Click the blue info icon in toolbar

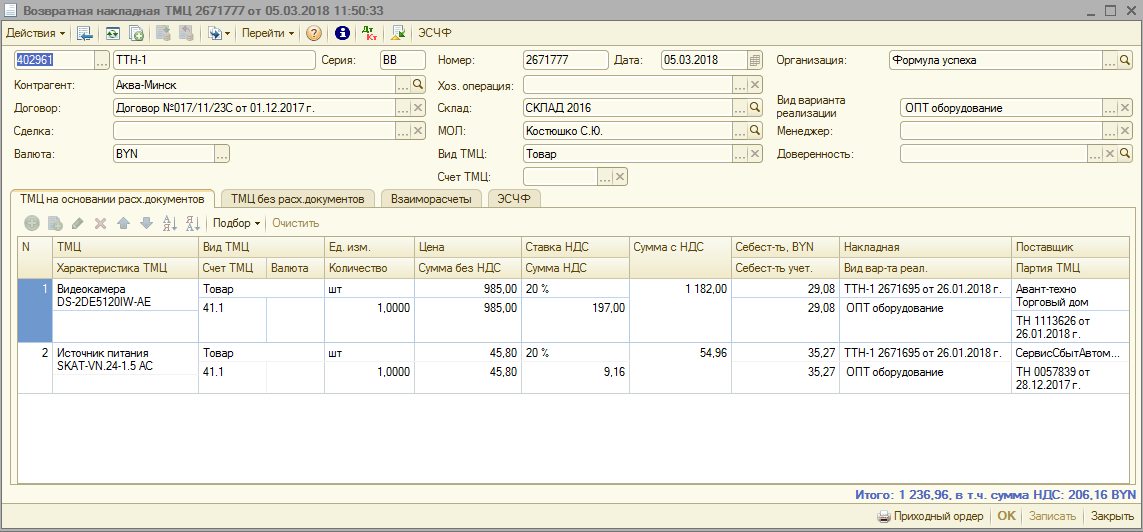point(342,33)
